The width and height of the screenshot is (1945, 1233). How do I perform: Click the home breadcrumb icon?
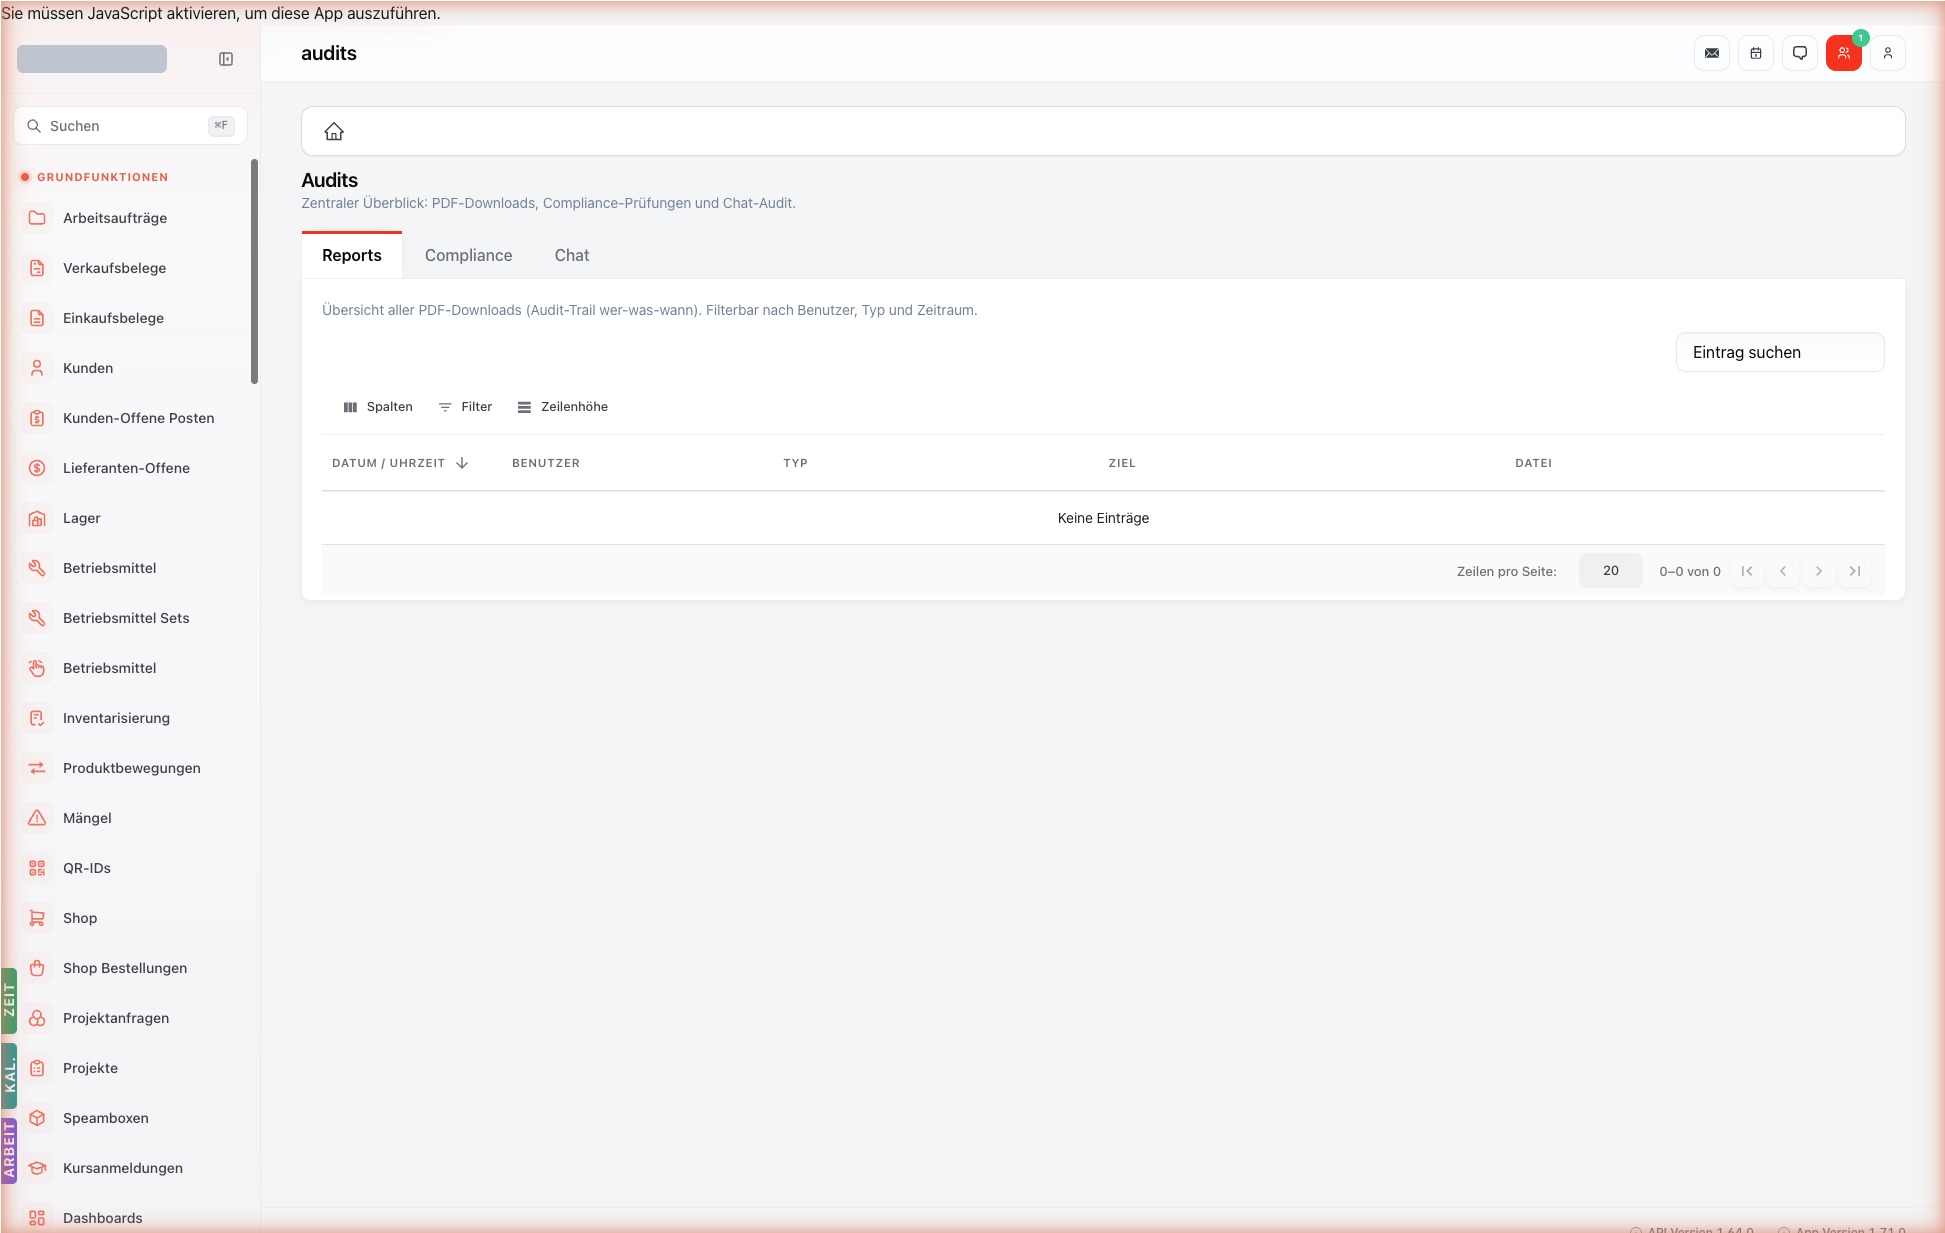[334, 131]
